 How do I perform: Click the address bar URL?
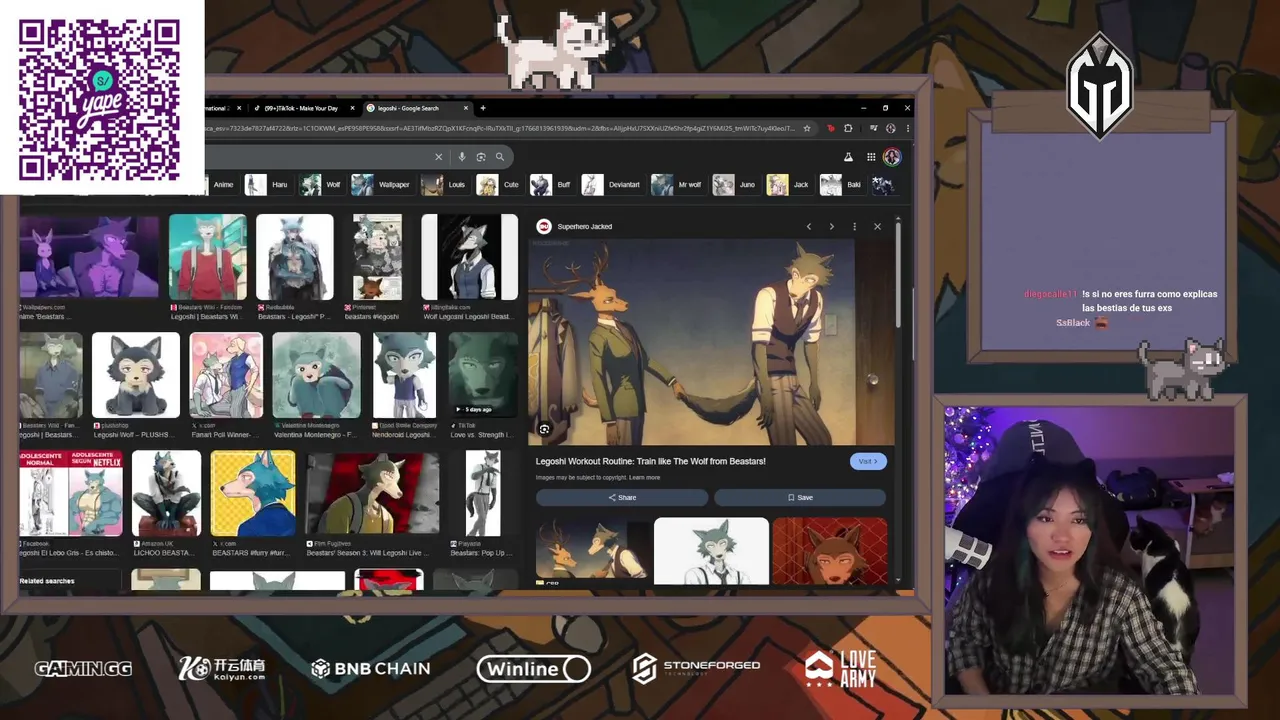pyautogui.click(x=500, y=128)
